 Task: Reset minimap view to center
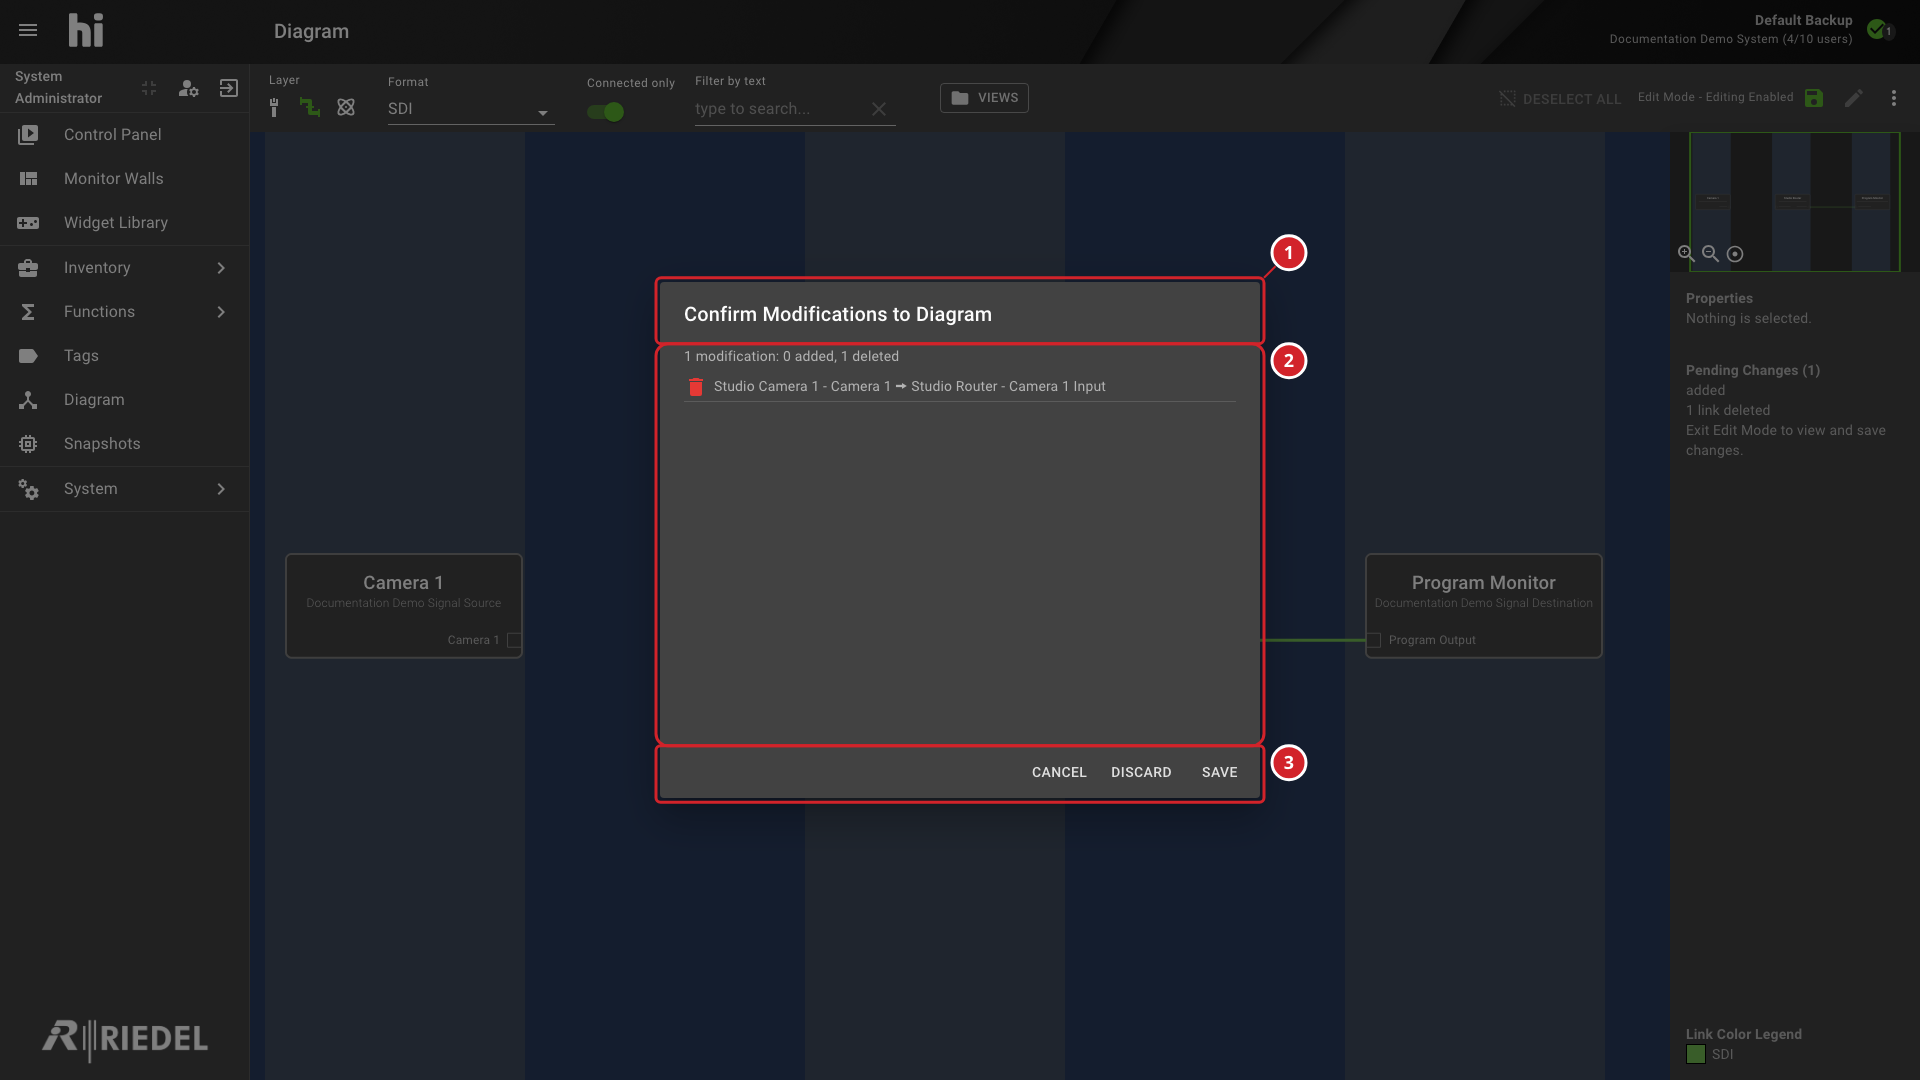pos(1735,254)
